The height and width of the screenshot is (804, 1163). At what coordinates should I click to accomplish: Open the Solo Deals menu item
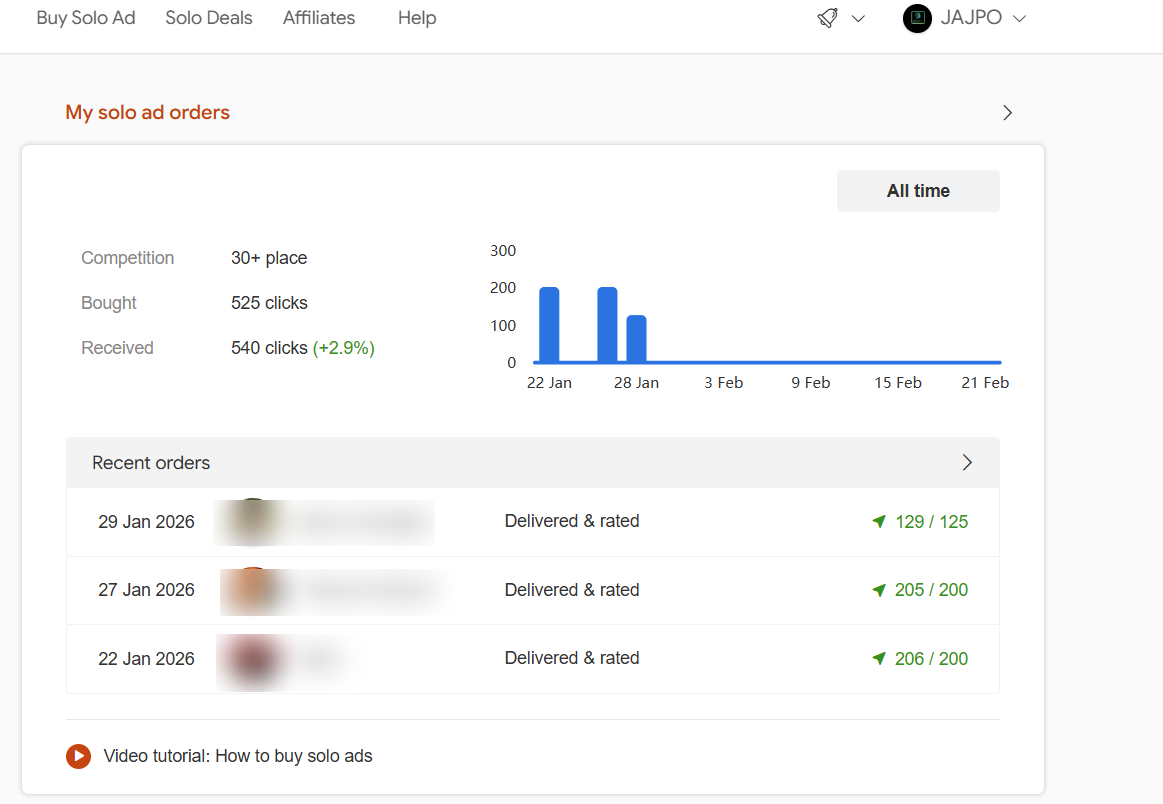[209, 18]
